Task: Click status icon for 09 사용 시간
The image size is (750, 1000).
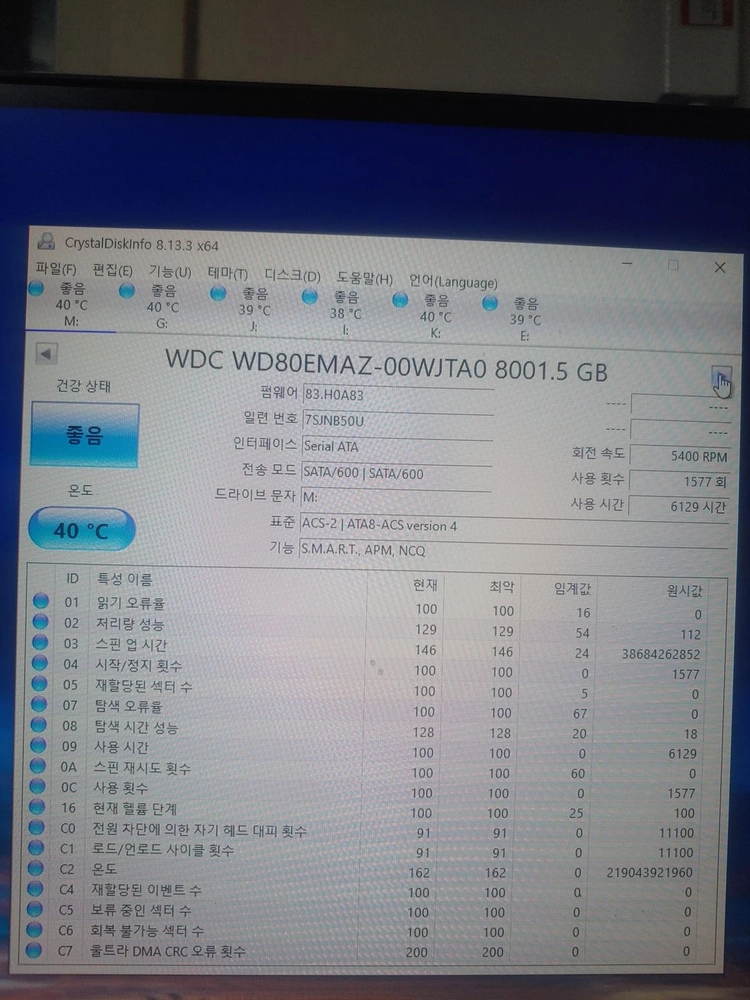Action: 38,745
